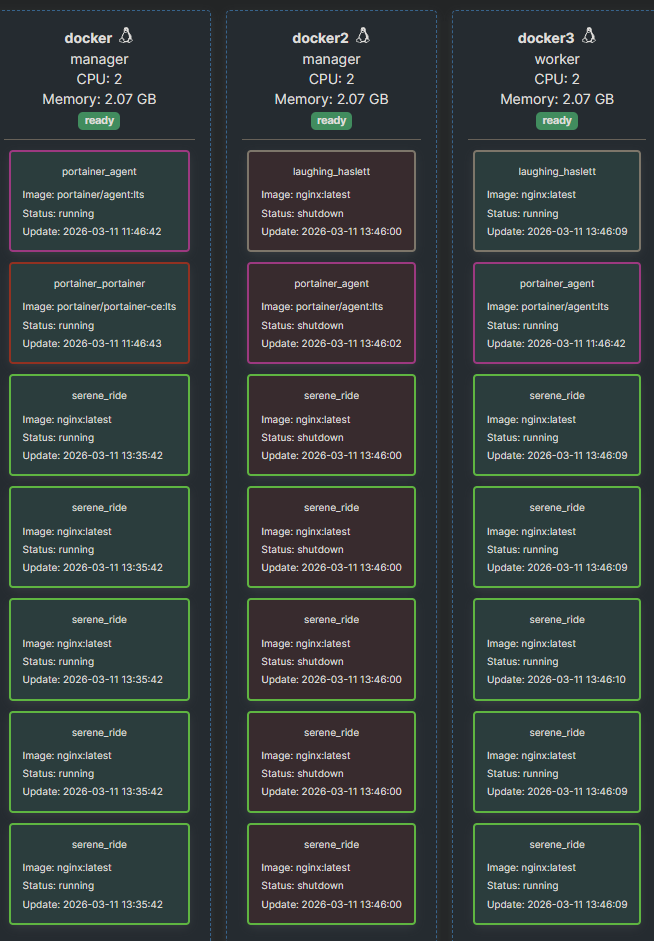Select the serene_ride card updated at 13:46:10

557,649
